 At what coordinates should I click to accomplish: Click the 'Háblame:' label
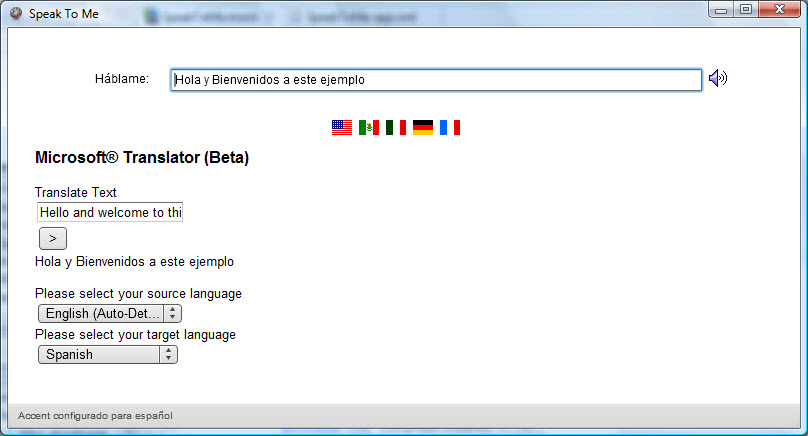pyautogui.click(x=122, y=79)
